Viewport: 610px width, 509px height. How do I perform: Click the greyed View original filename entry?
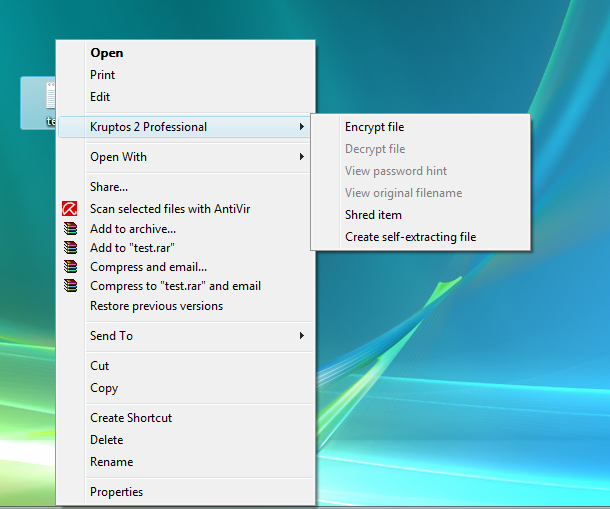tap(421, 193)
